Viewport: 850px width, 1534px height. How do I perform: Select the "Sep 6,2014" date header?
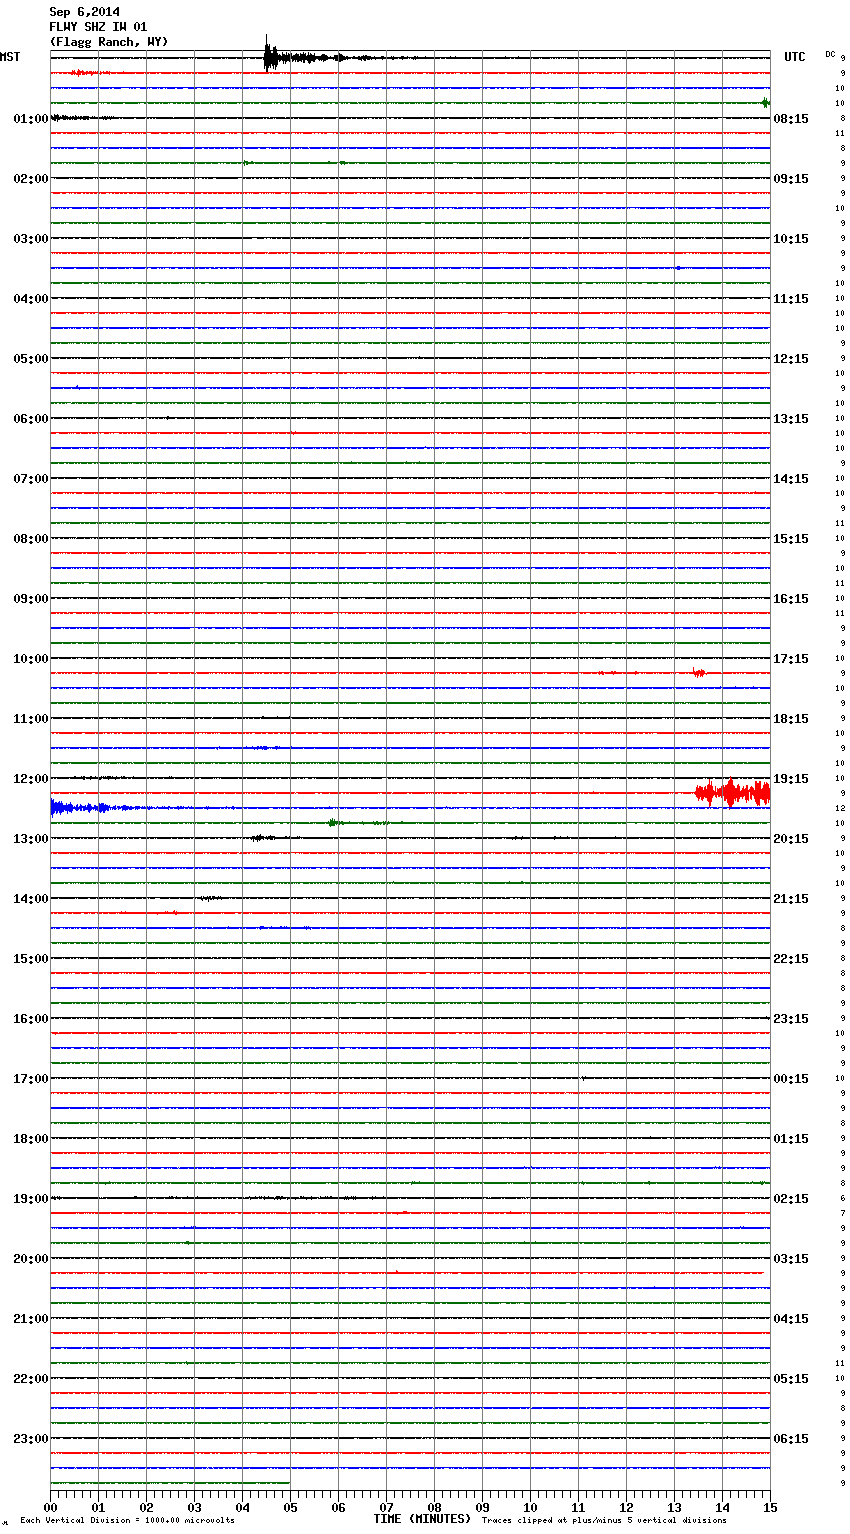(85, 12)
